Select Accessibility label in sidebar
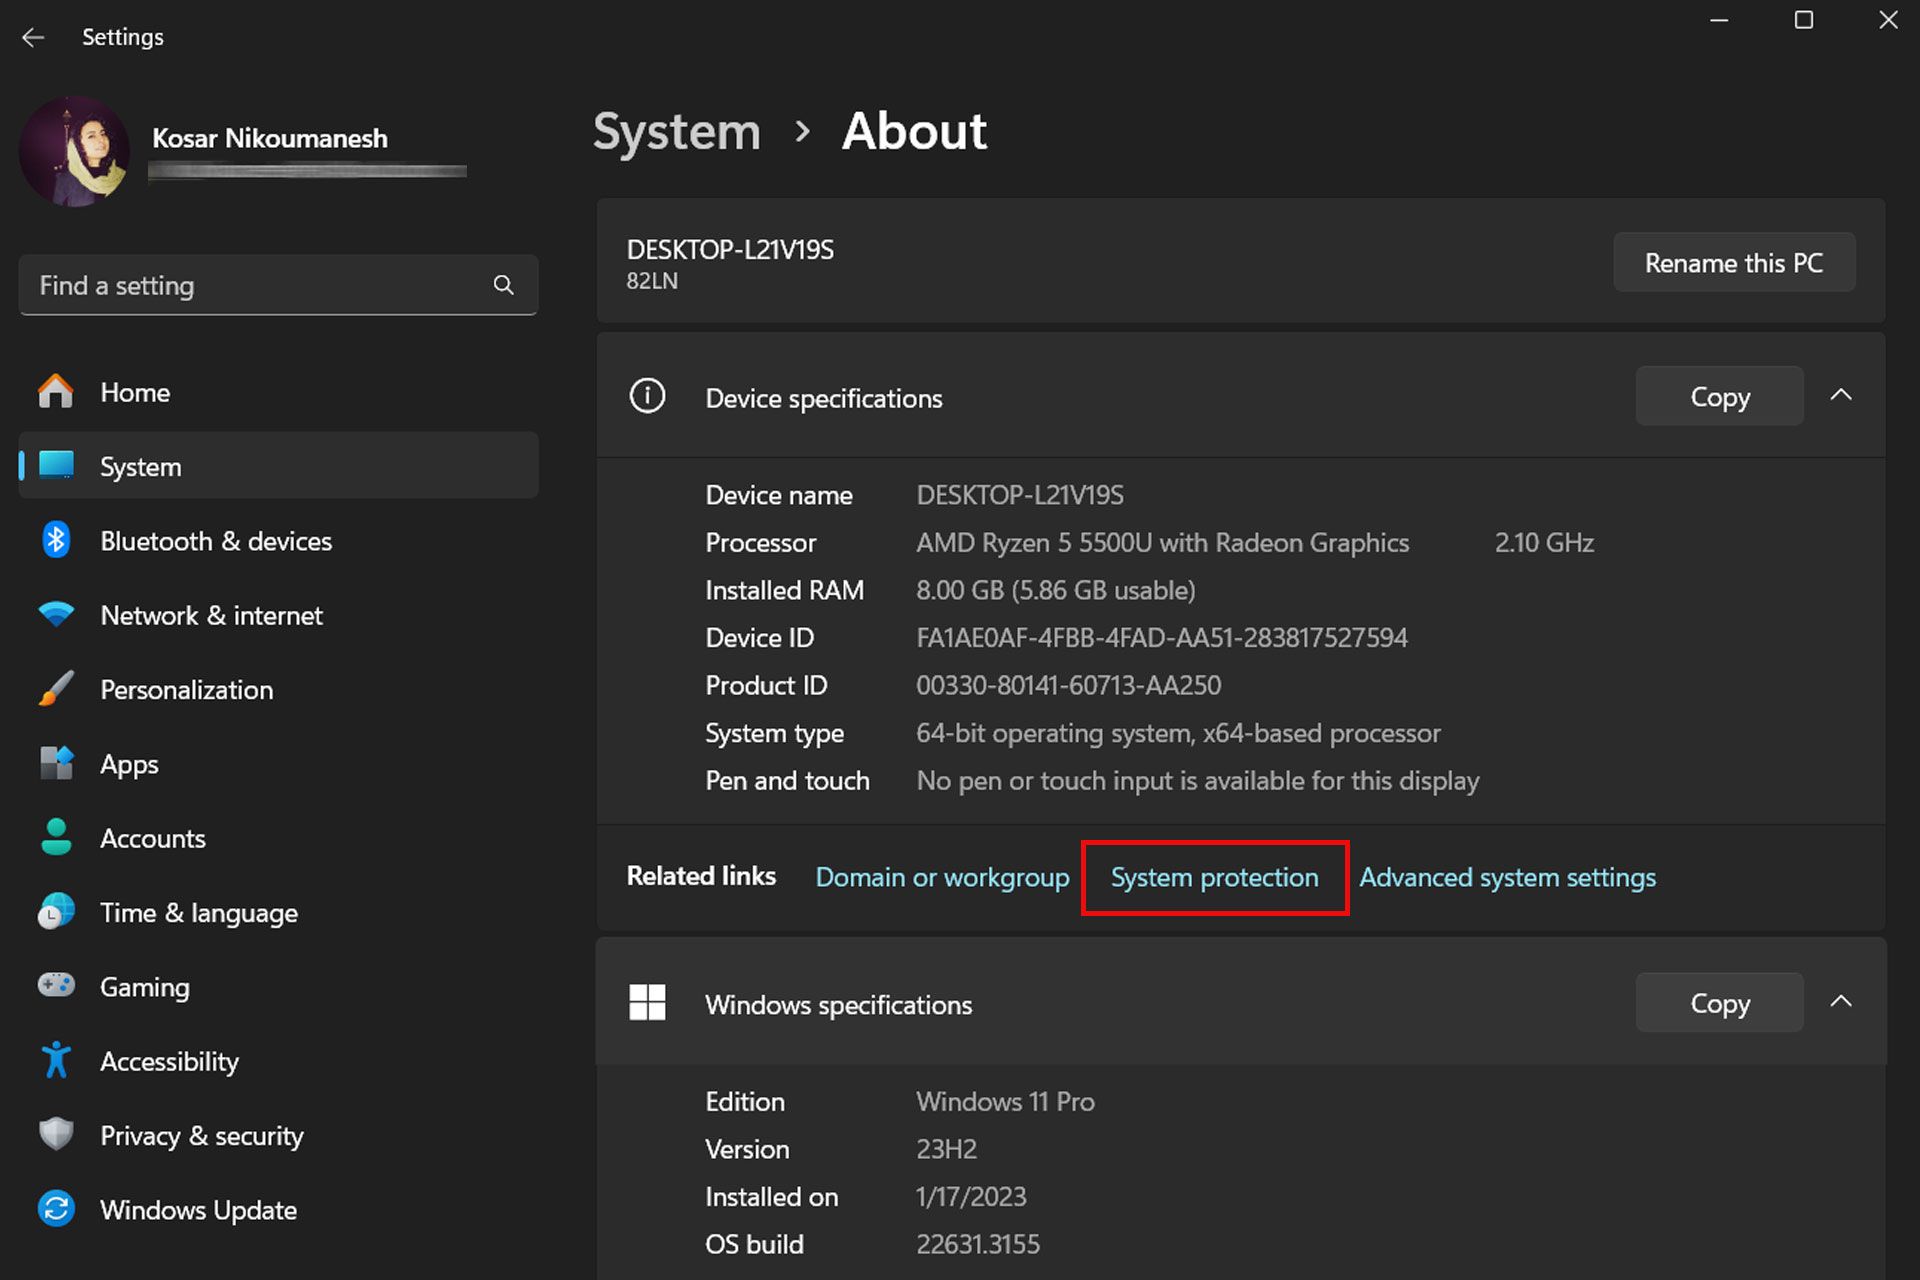Viewport: 1920px width, 1280px height. 169,1061
